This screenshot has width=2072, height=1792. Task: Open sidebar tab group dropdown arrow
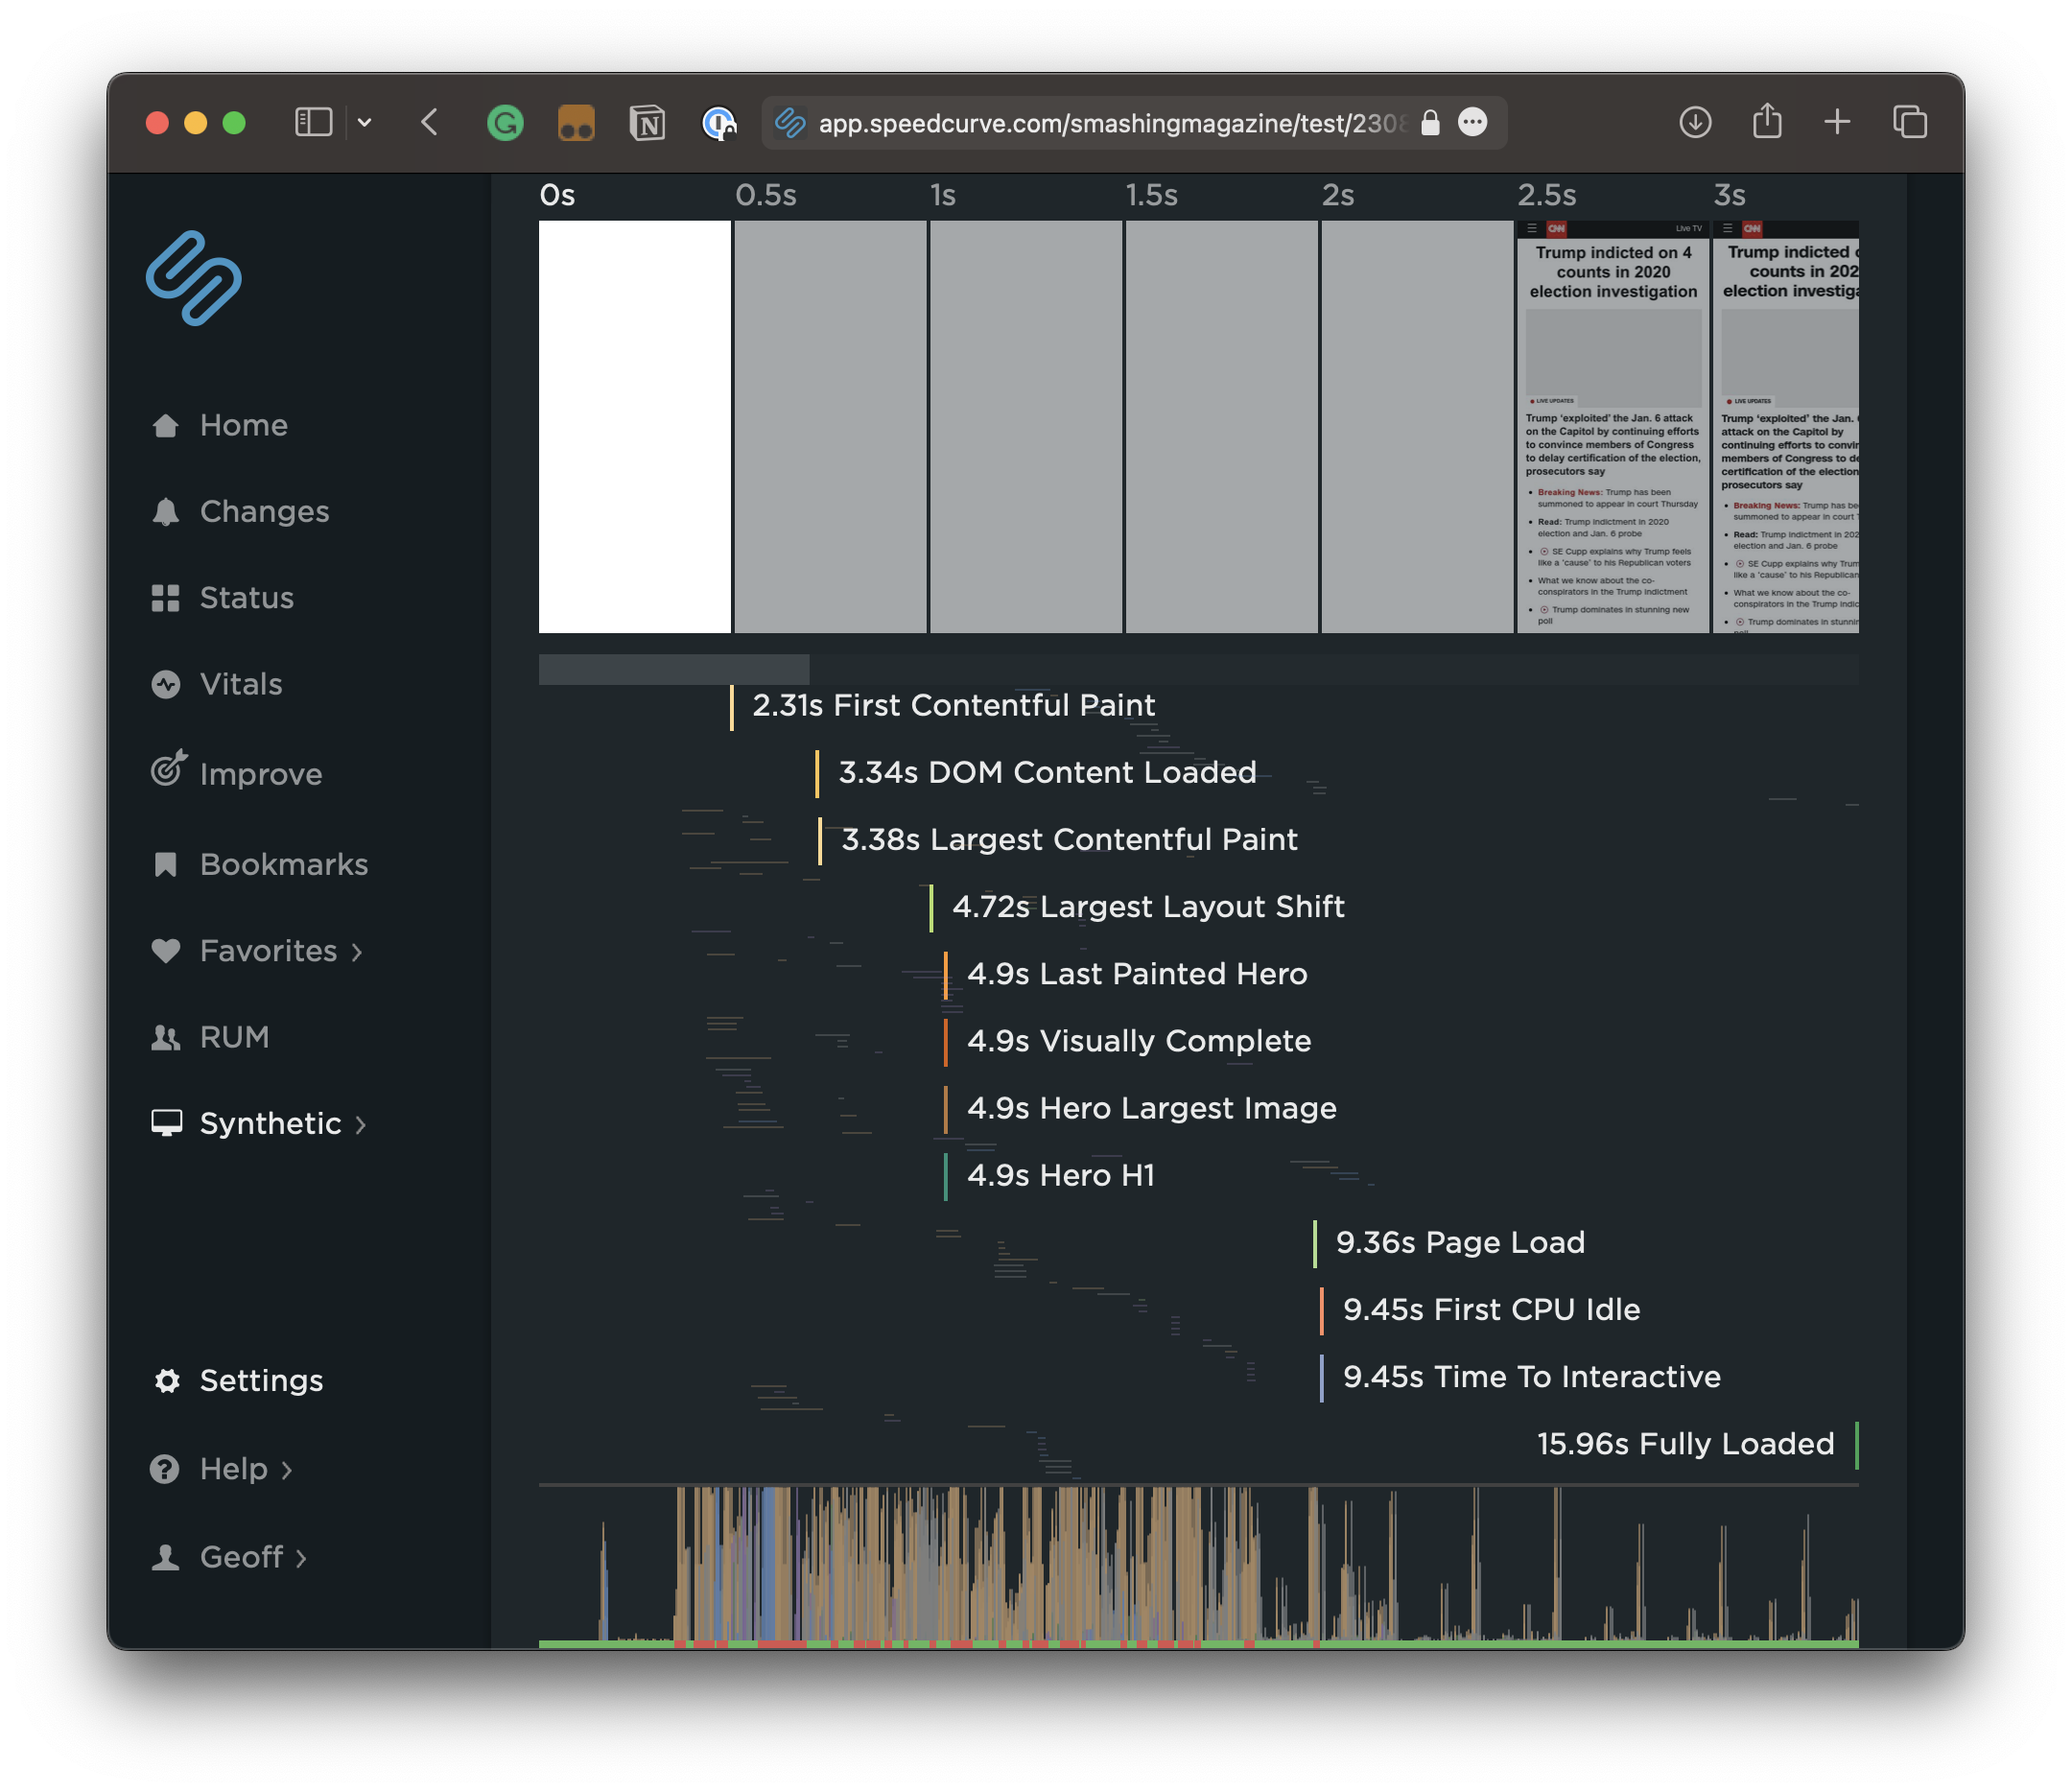tap(365, 122)
